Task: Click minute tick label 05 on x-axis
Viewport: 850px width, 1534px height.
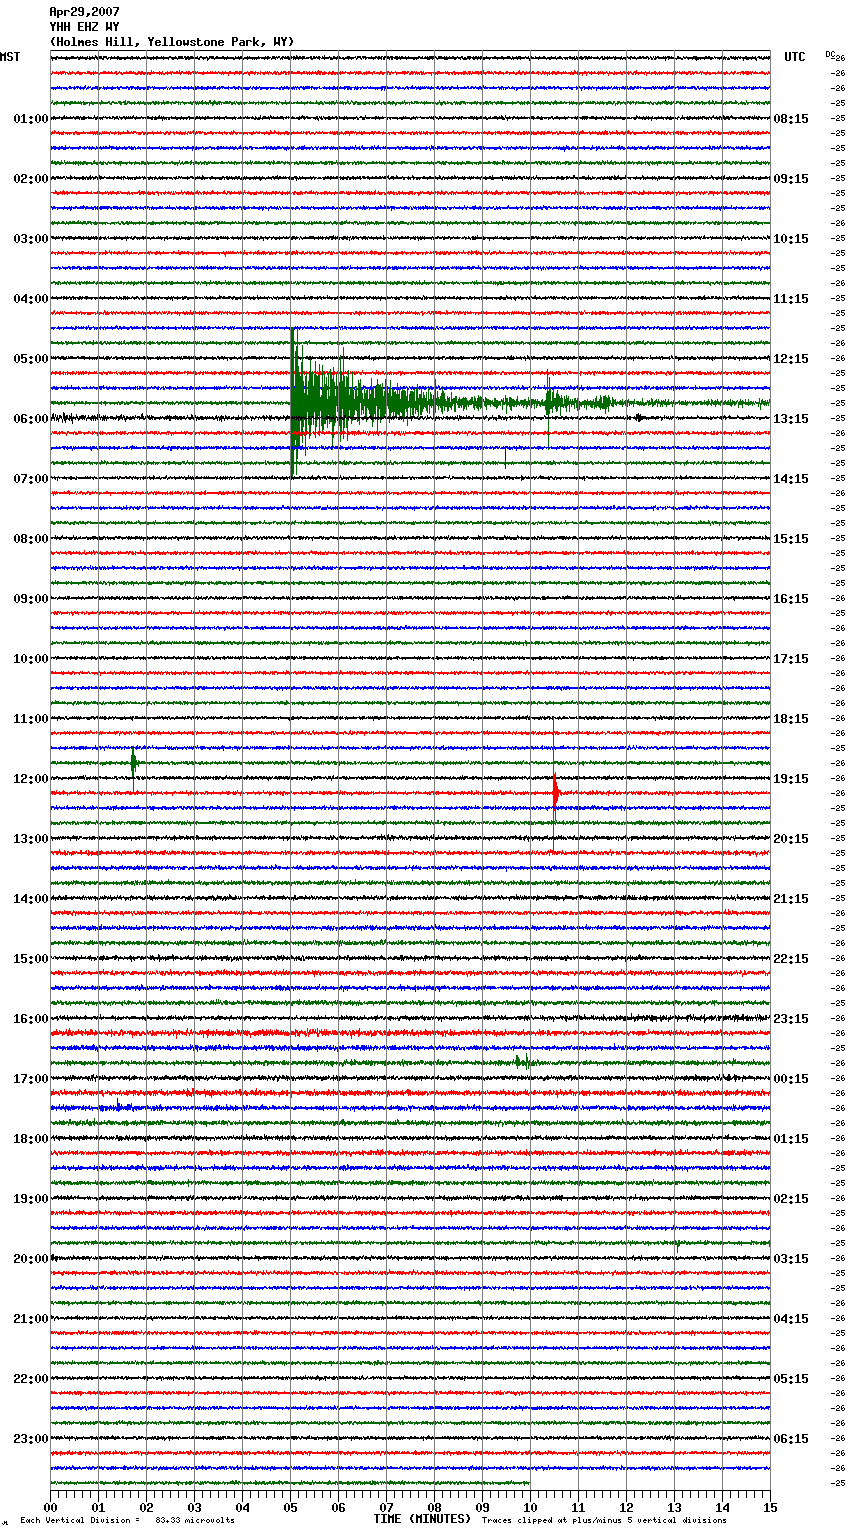Action: click(x=290, y=1507)
